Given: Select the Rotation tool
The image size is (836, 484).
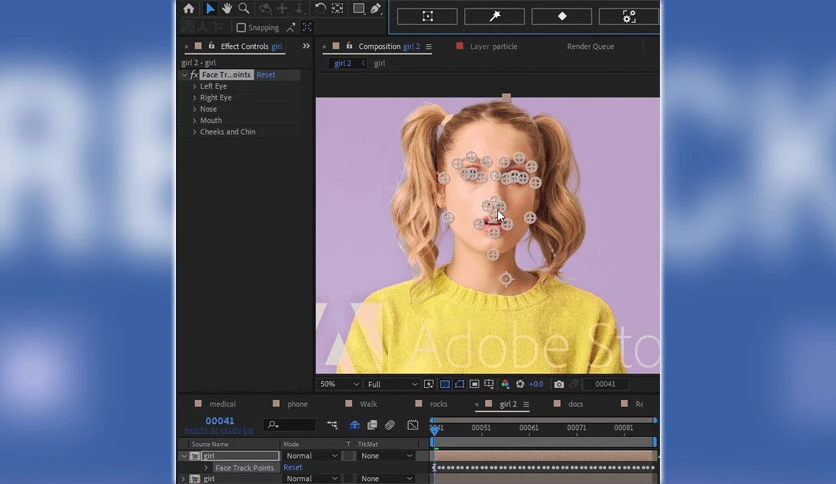Looking at the screenshot, I should point(320,9).
